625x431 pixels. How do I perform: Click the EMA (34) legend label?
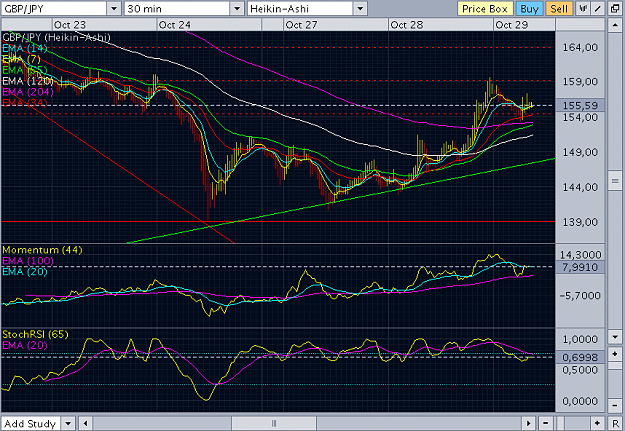[x=25, y=102]
